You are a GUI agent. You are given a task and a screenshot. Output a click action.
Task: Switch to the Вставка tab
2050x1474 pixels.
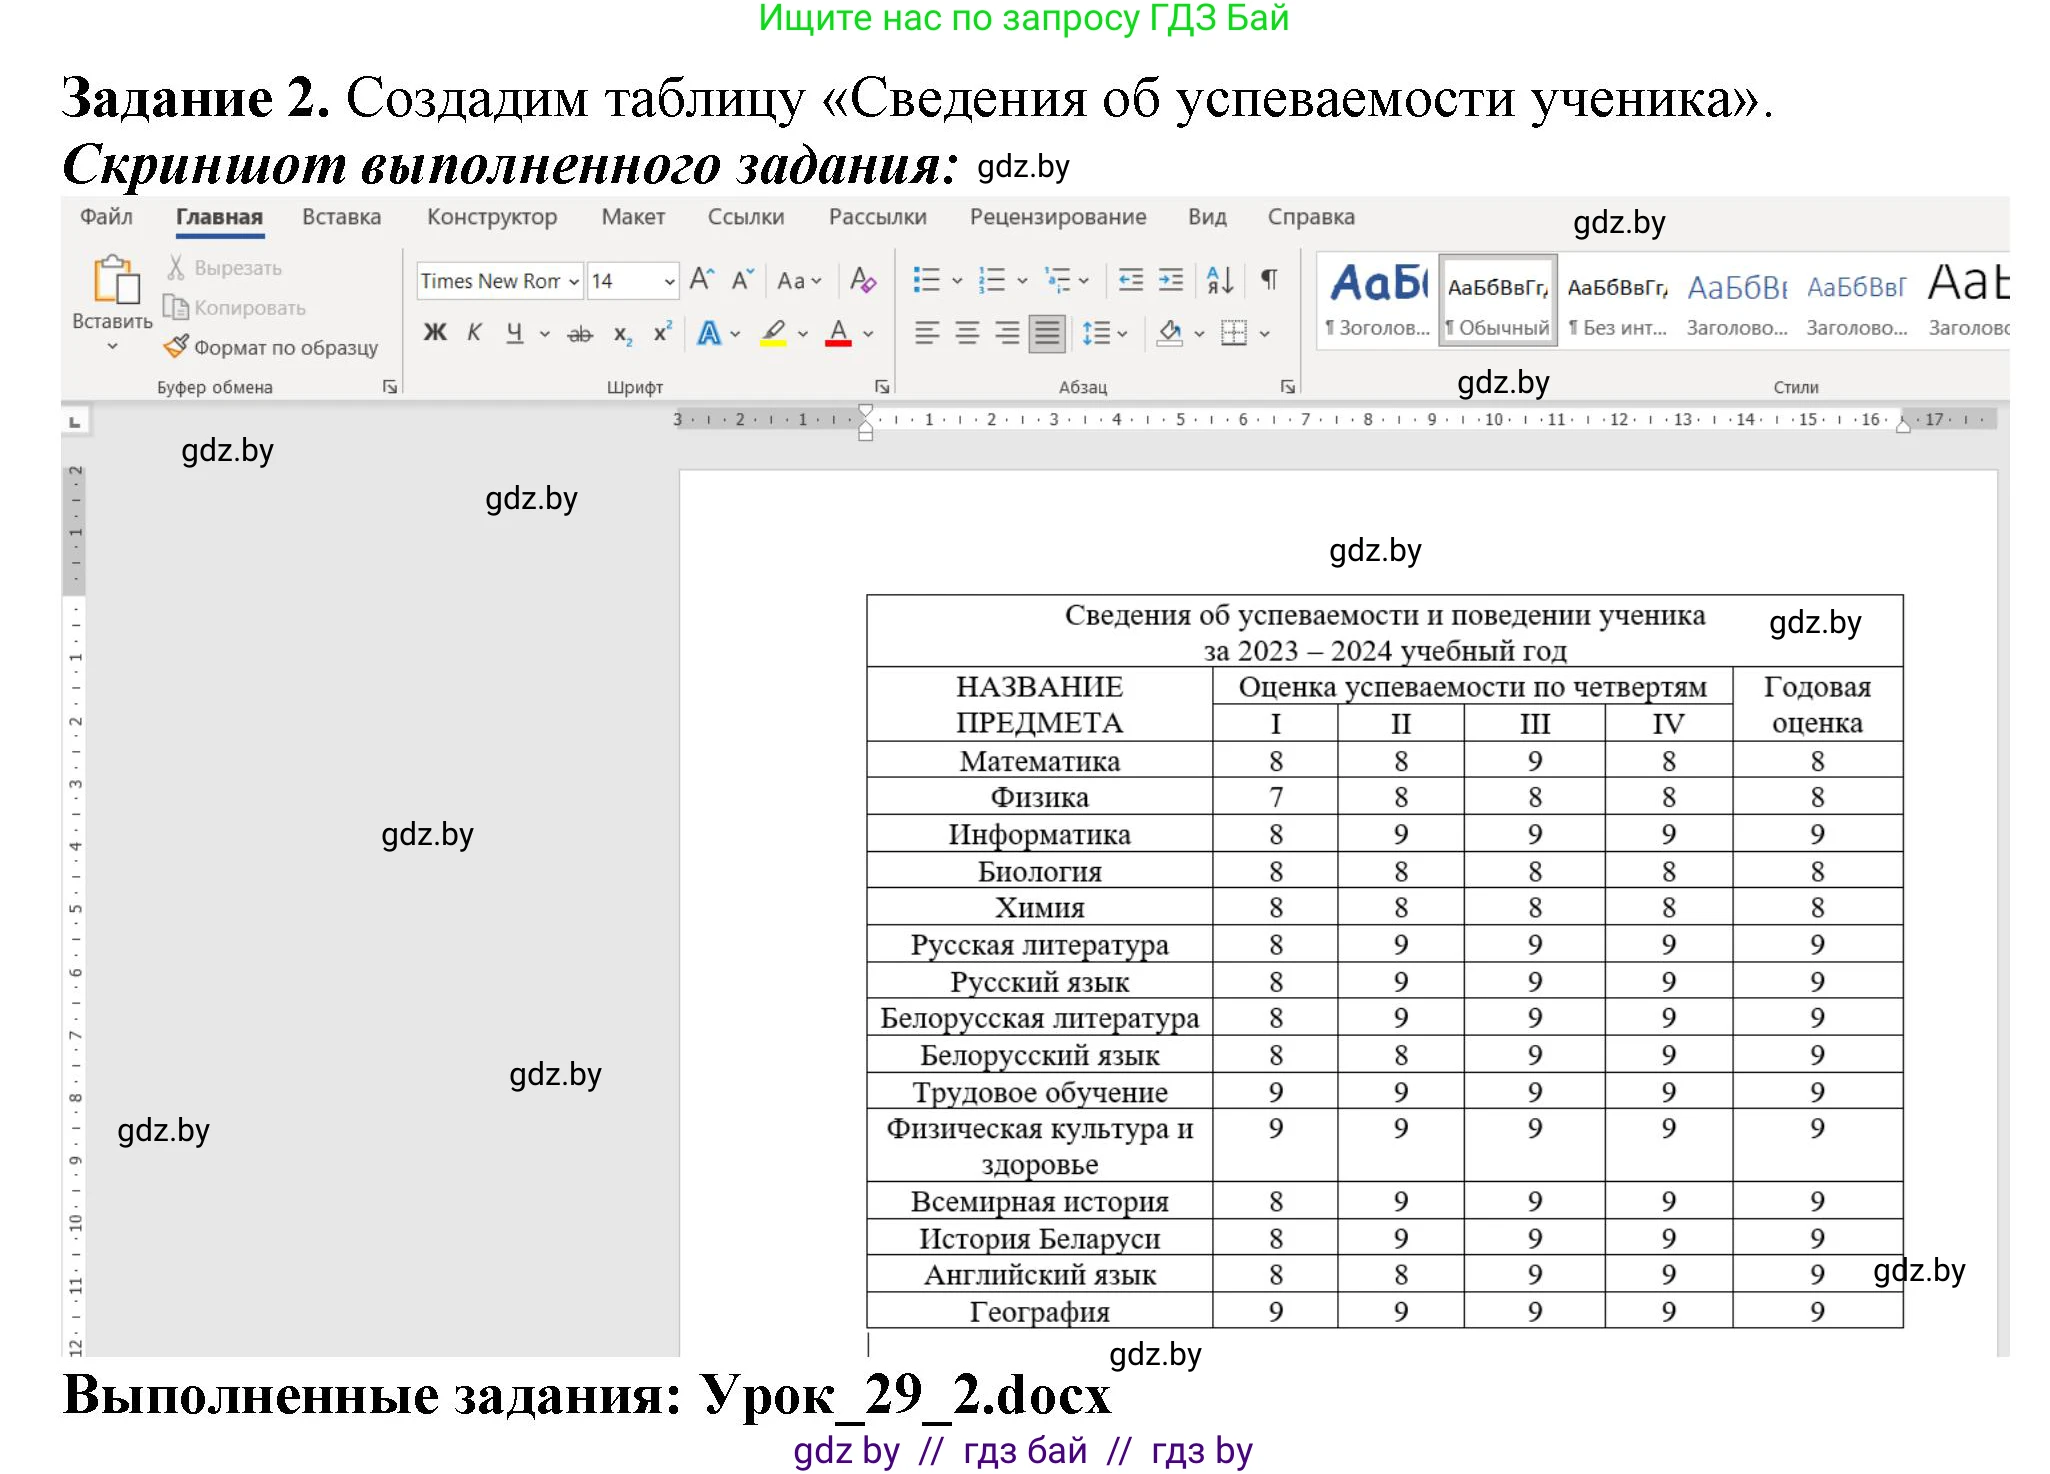(342, 217)
